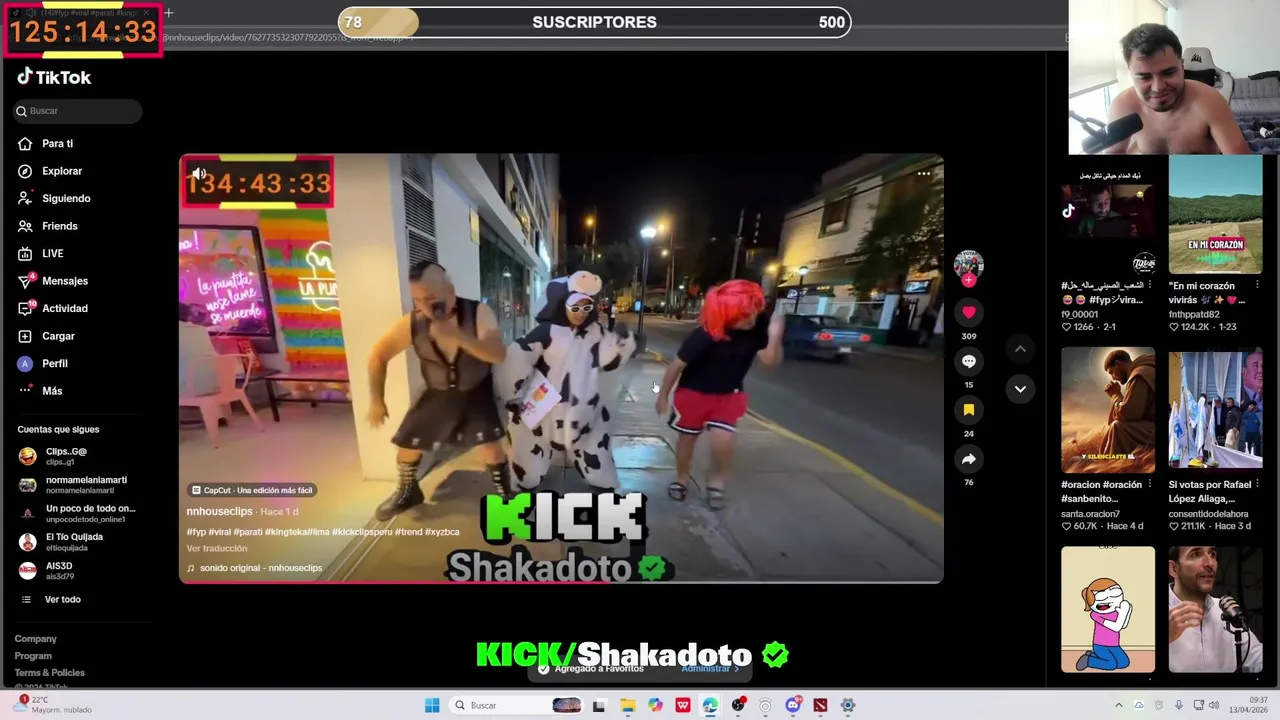Open the man with microphone thumbnail
This screenshot has height=720, width=1280.
1215,609
